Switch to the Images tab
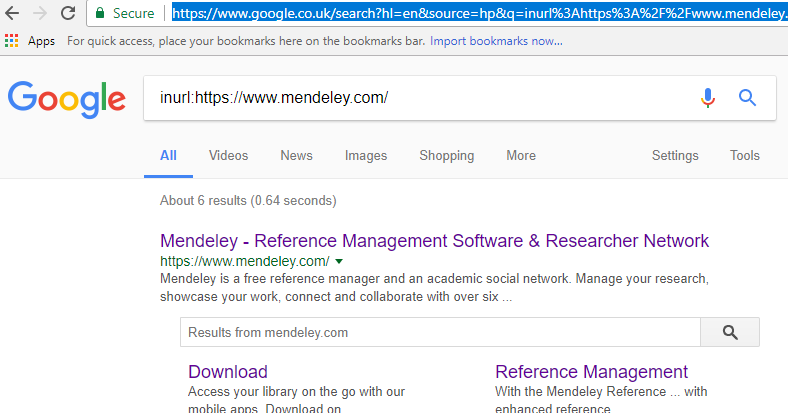The image size is (788, 413). click(x=366, y=155)
